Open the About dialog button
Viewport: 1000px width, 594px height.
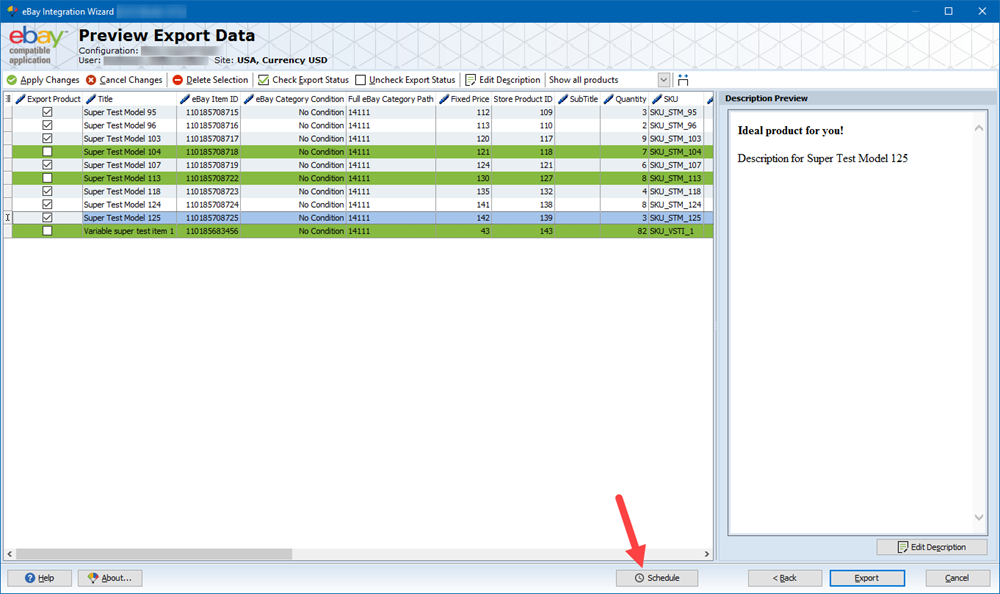(110, 578)
